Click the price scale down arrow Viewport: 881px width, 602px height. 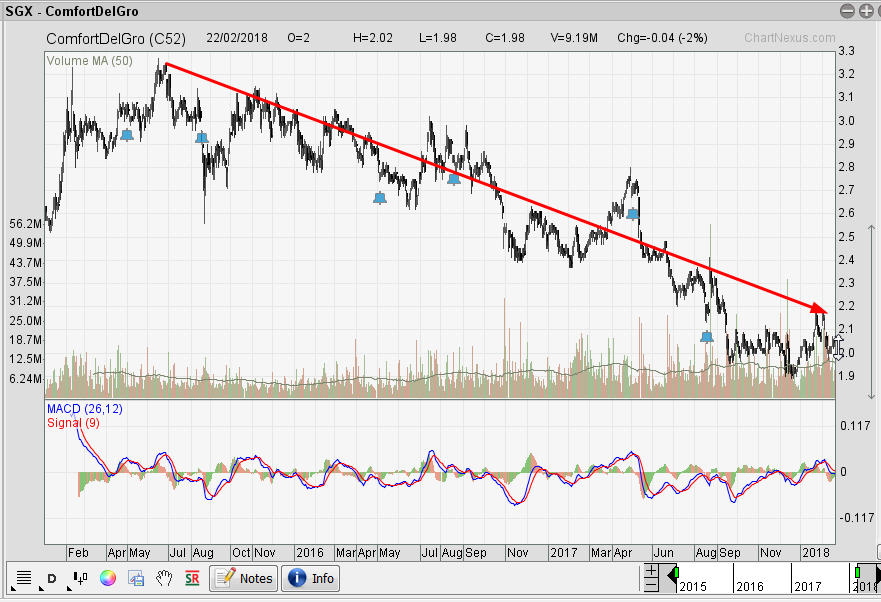871,395
